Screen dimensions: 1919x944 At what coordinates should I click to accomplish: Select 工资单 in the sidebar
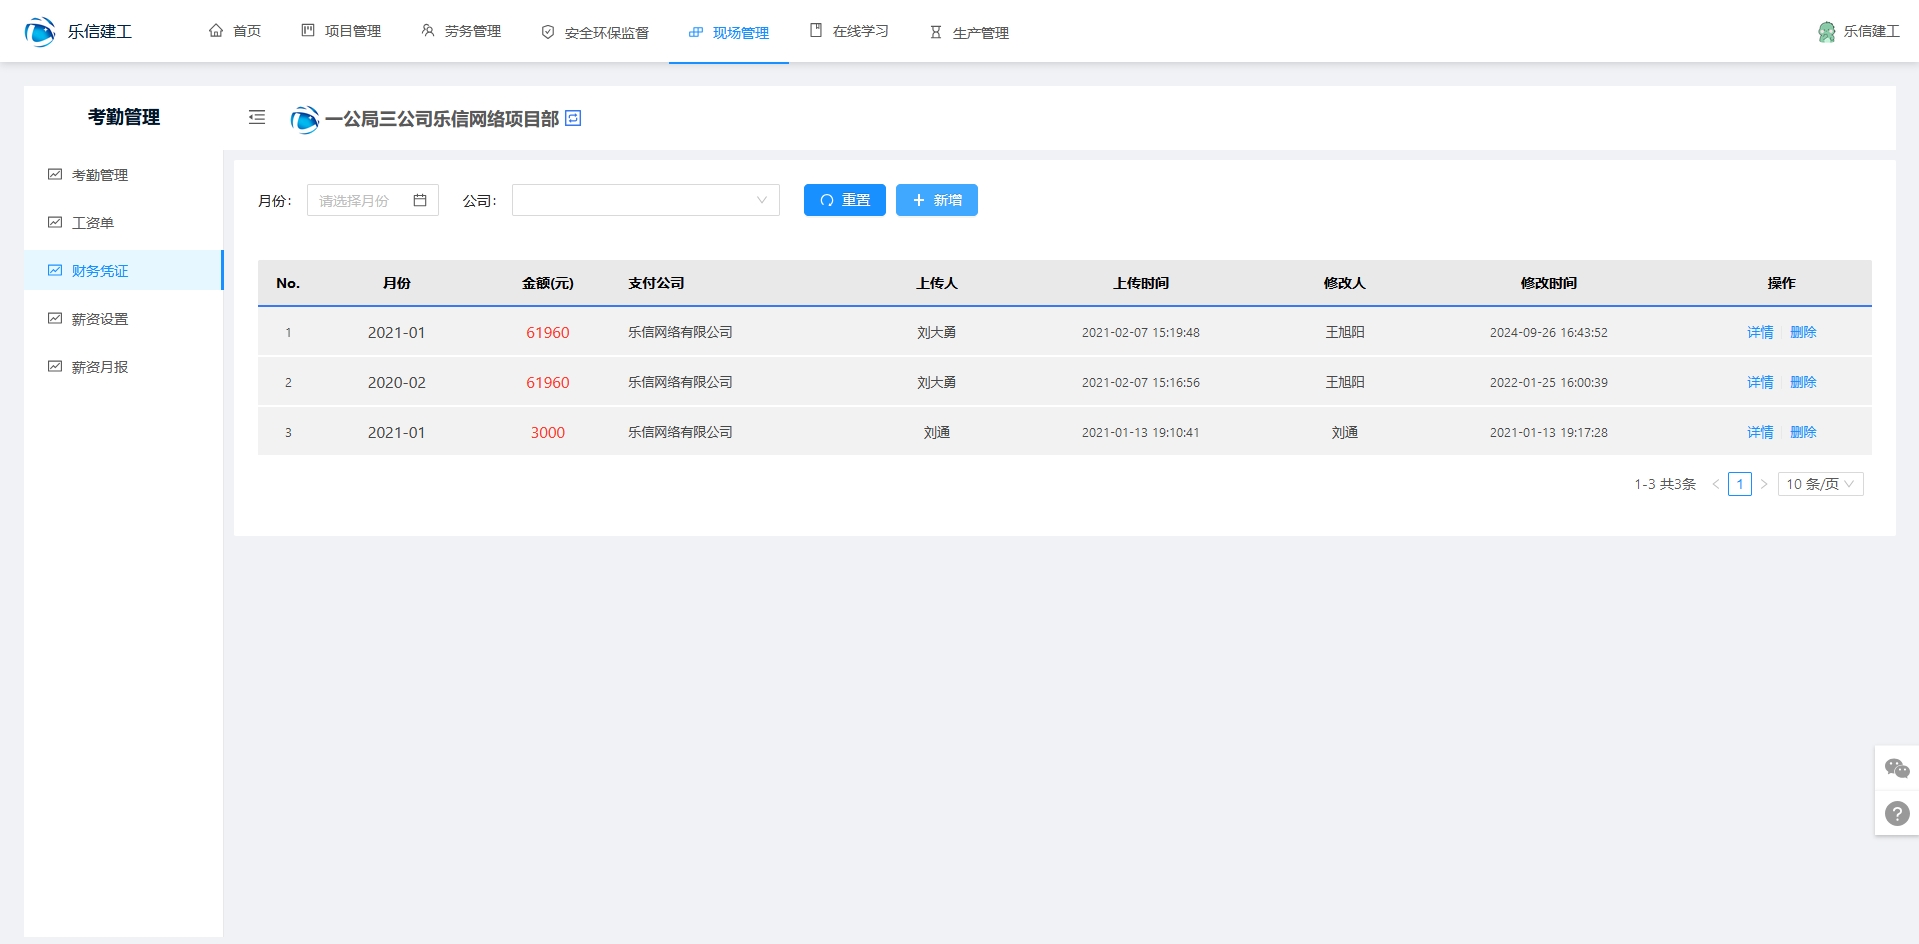coord(93,223)
